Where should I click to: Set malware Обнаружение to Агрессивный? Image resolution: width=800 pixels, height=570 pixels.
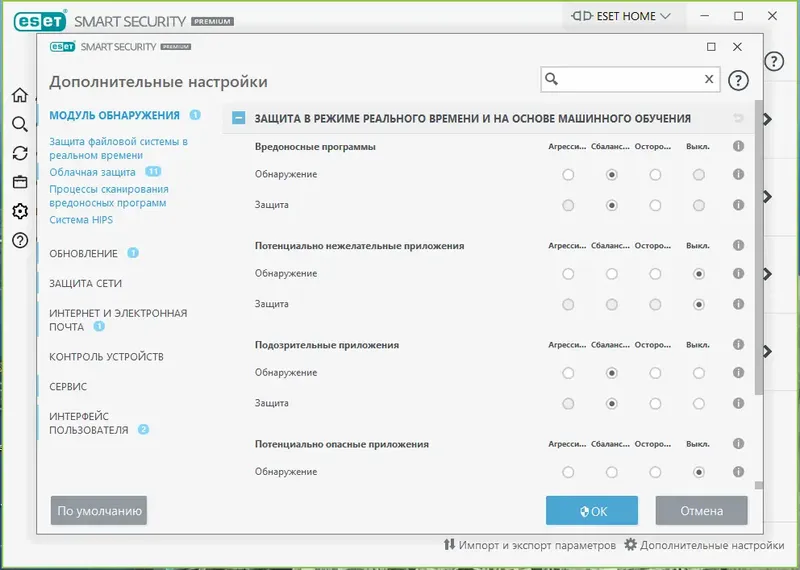pos(568,175)
